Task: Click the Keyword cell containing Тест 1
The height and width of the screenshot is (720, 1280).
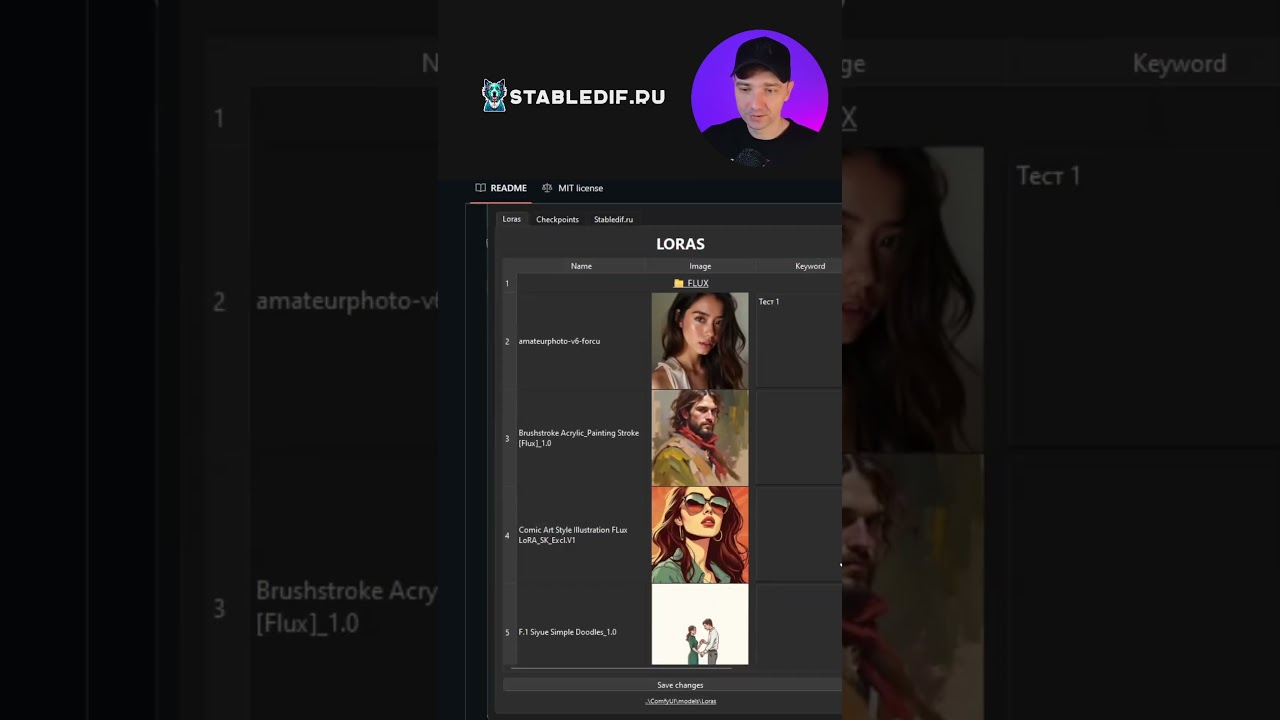Action: click(x=799, y=340)
